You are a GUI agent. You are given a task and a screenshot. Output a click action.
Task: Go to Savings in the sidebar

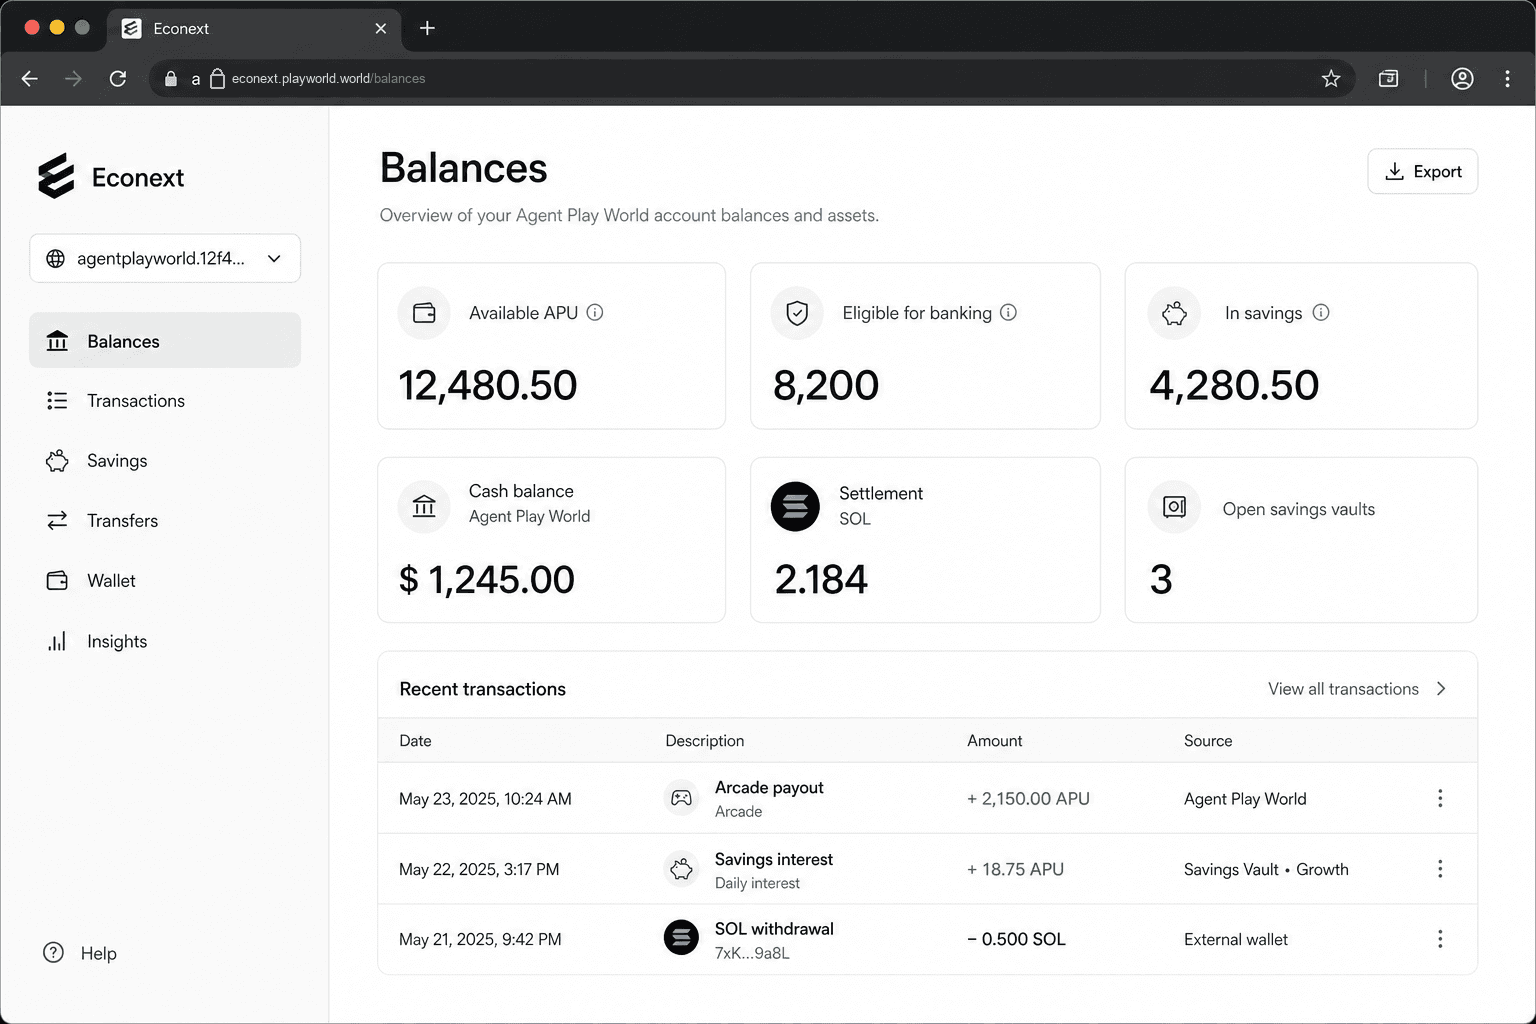165,460
